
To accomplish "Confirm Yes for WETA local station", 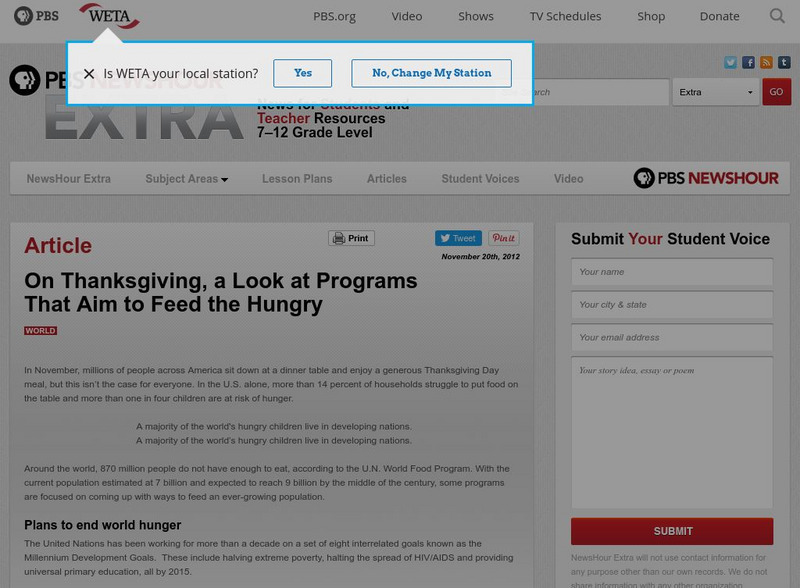I will pyautogui.click(x=303, y=73).
